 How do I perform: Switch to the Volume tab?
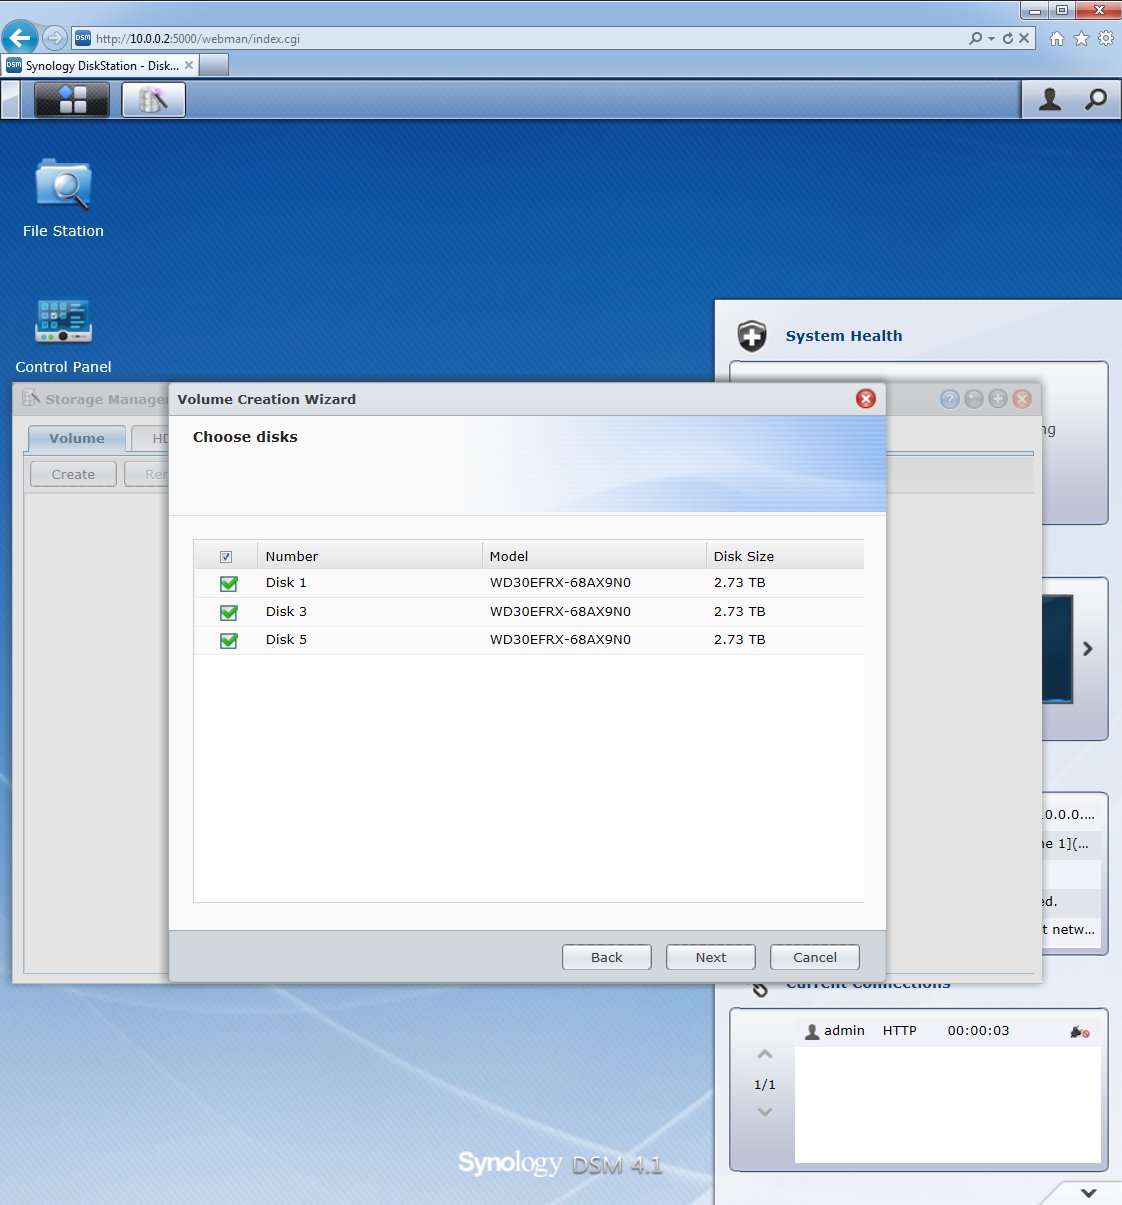(77, 438)
